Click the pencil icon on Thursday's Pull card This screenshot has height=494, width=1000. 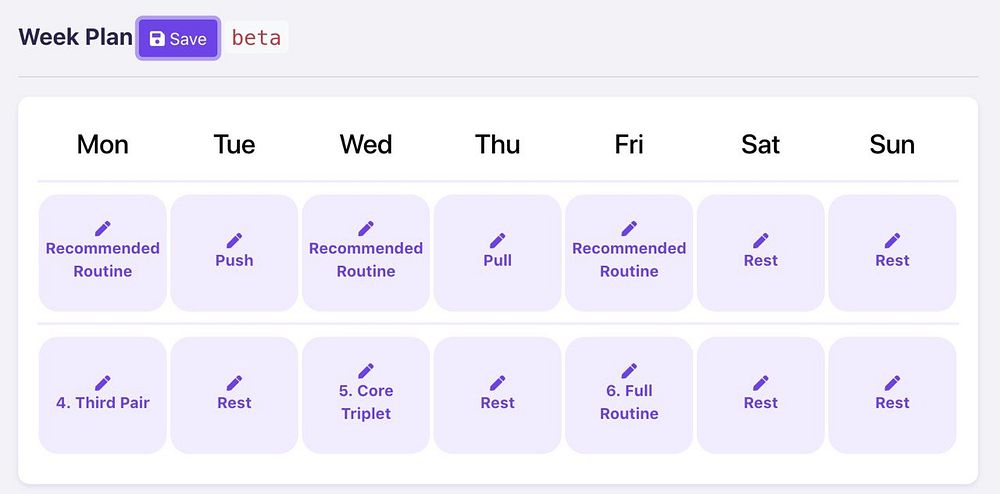pyautogui.click(x=497, y=240)
